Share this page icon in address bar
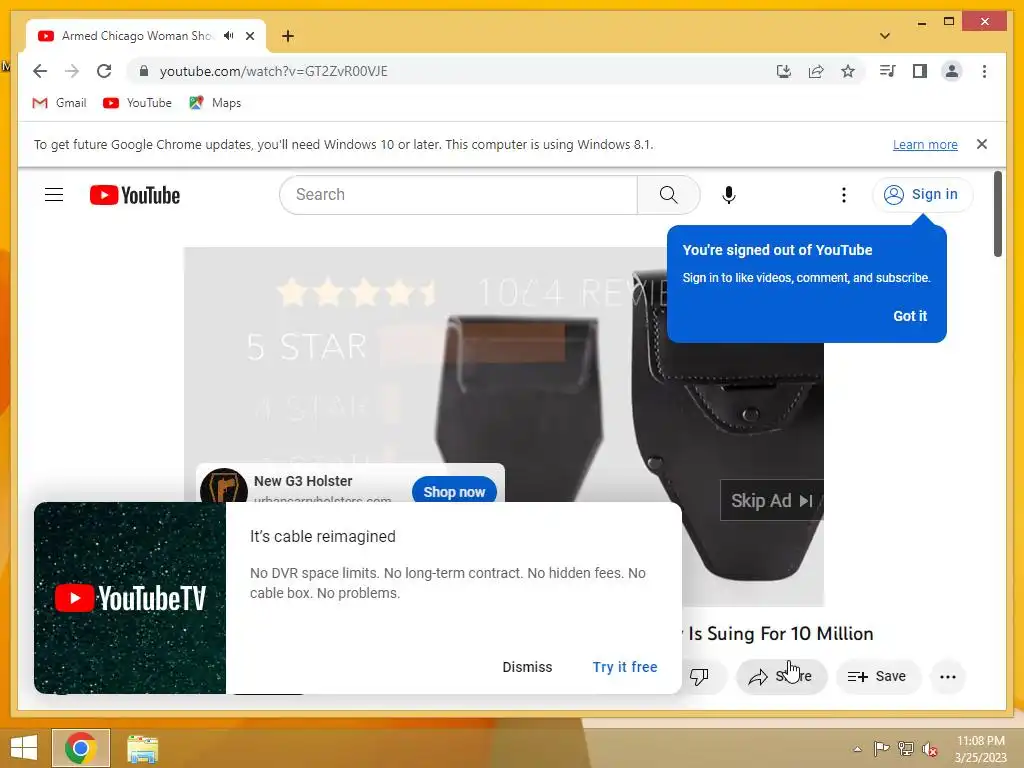Image resolution: width=1024 pixels, height=768 pixels. click(x=816, y=71)
